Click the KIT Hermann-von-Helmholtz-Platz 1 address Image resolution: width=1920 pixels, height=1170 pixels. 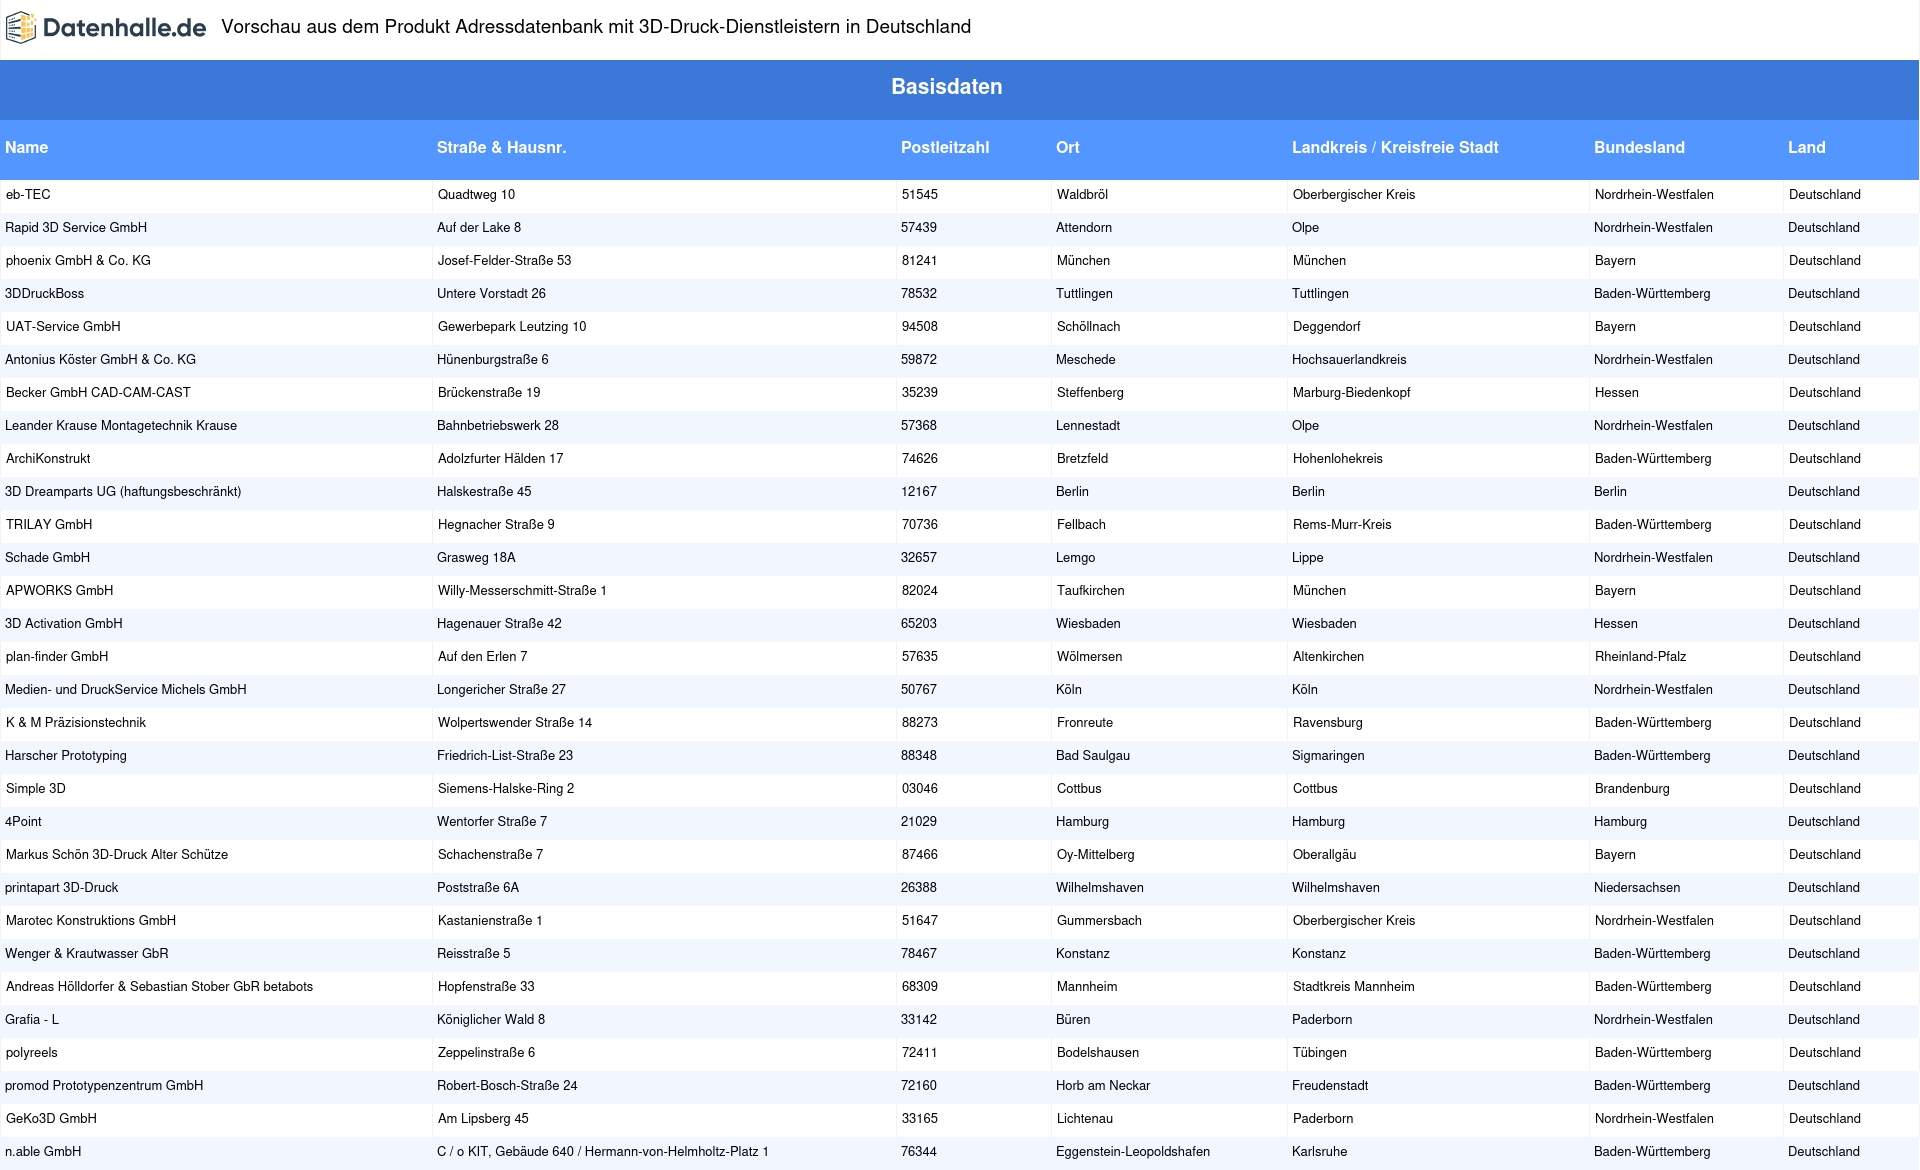pos(603,1152)
